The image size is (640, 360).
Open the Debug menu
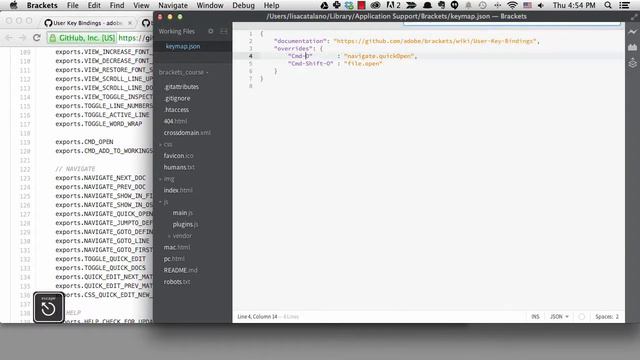point(243,5)
